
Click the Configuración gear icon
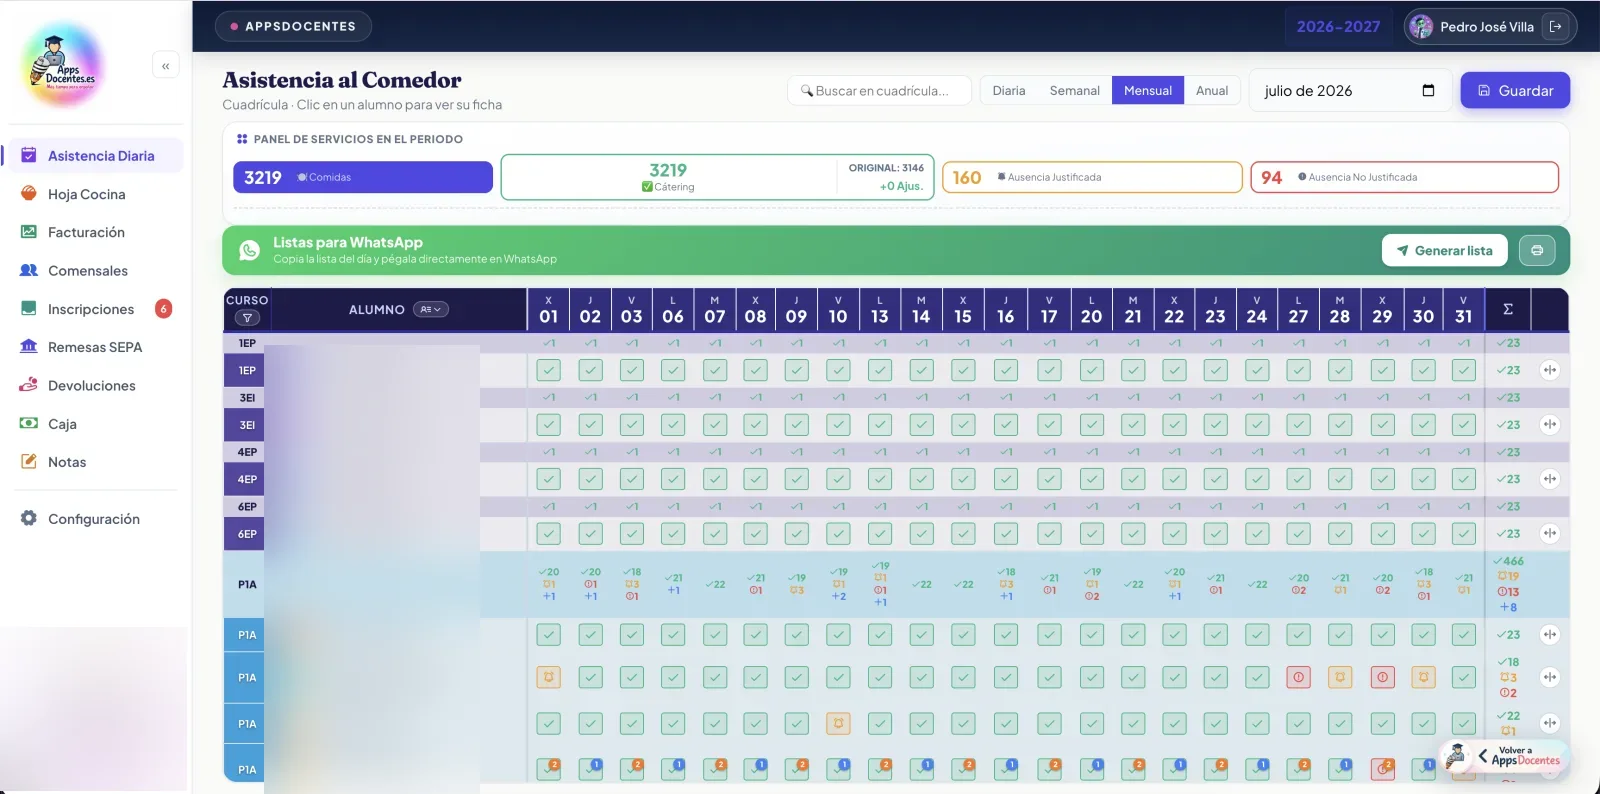(29, 518)
